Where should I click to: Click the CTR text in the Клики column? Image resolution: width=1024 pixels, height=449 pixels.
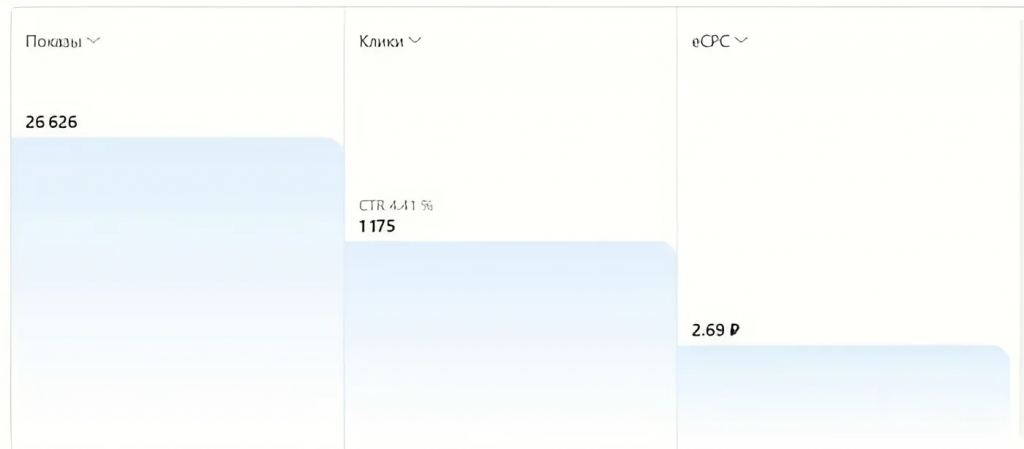[x=370, y=206]
